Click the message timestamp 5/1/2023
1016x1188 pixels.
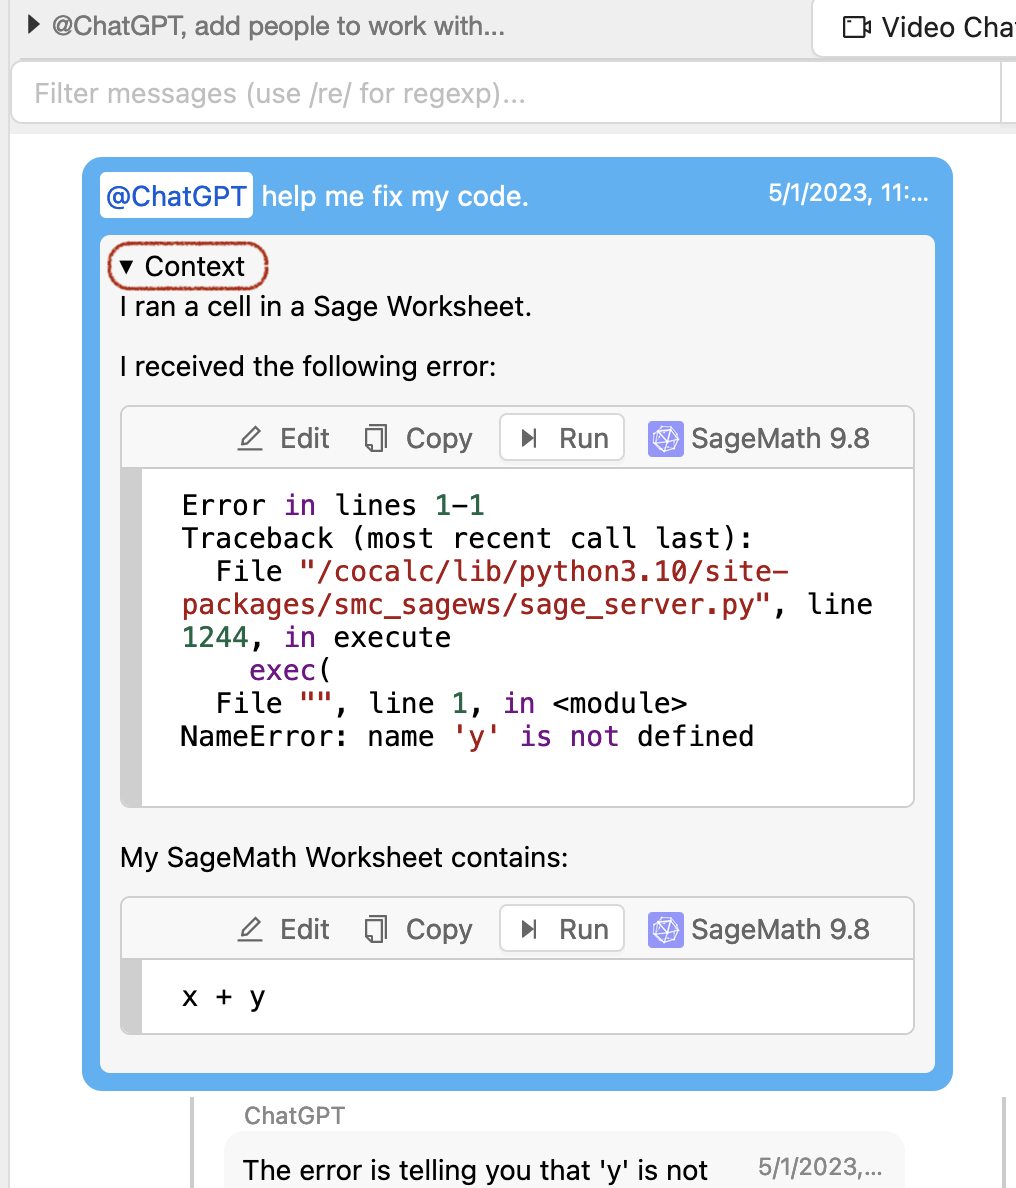(847, 193)
